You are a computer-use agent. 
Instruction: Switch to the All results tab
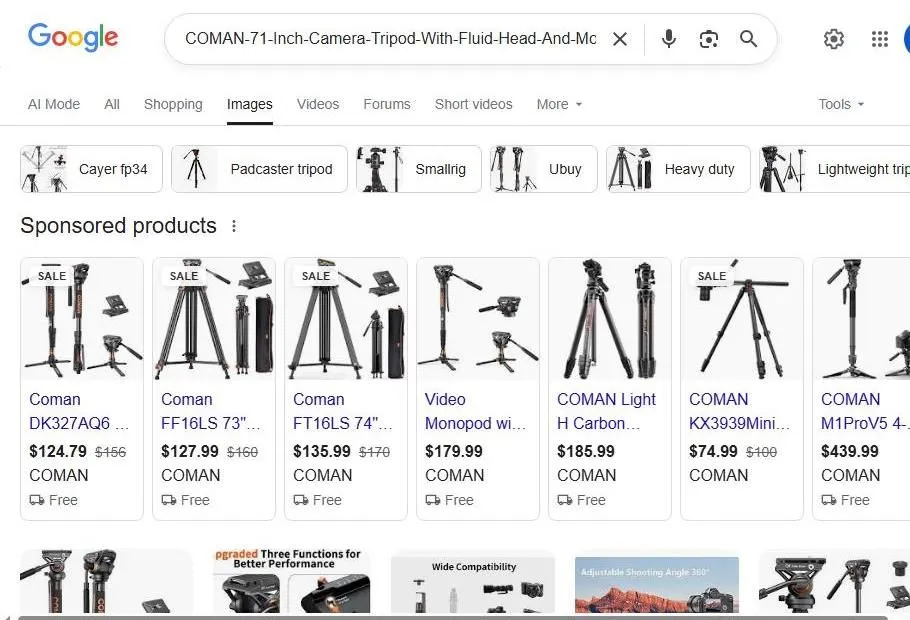[x=112, y=104]
